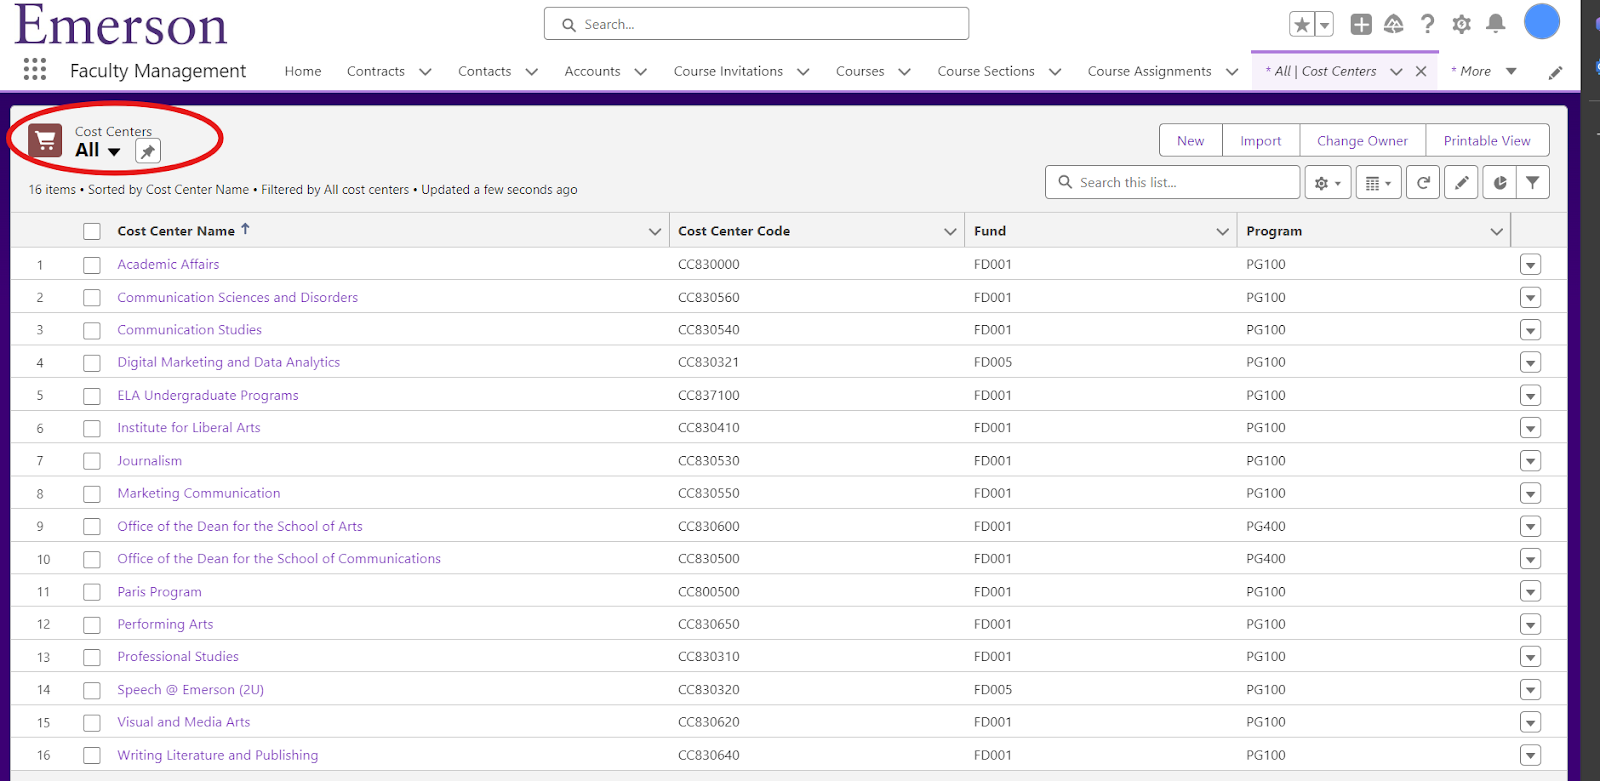The width and height of the screenshot is (1600, 781).
Task: Pin this list view
Action: pyautogui.click(x=148, y=152)
